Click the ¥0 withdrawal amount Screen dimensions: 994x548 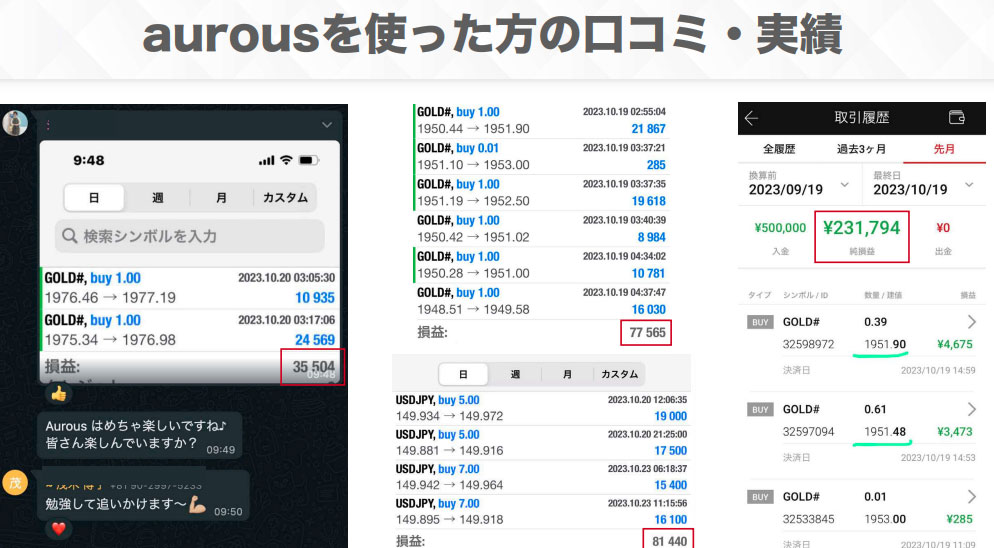(x=943, y=228)
